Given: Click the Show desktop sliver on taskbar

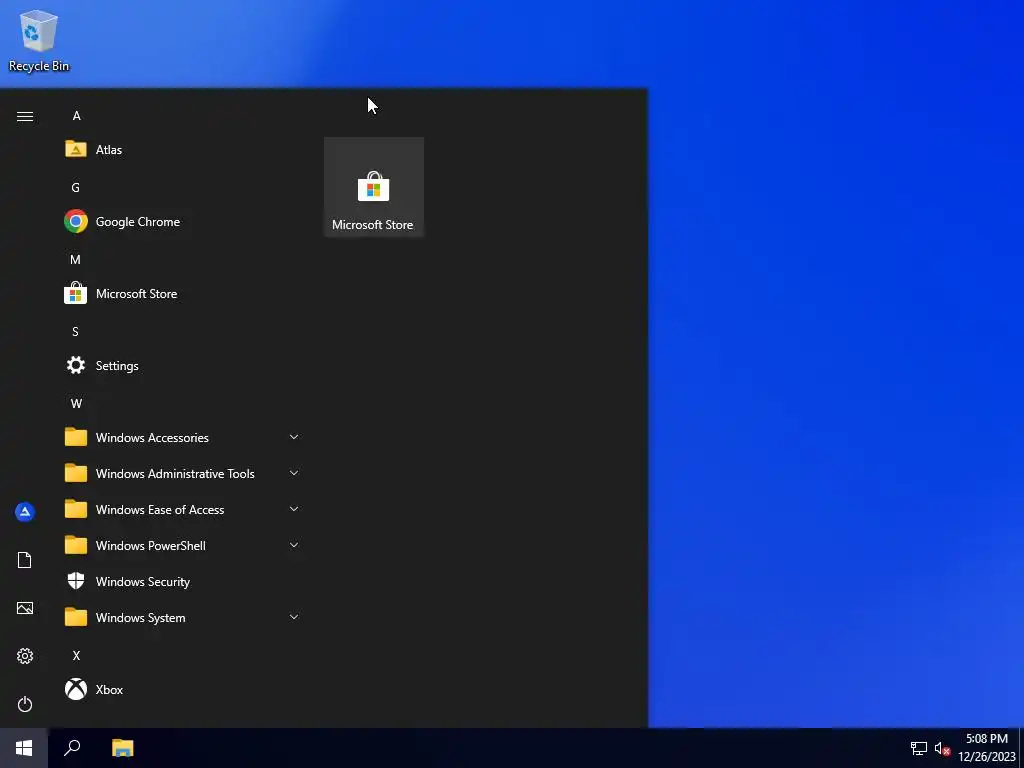Looking at the screenshot, I should [x=1021, y=748].
